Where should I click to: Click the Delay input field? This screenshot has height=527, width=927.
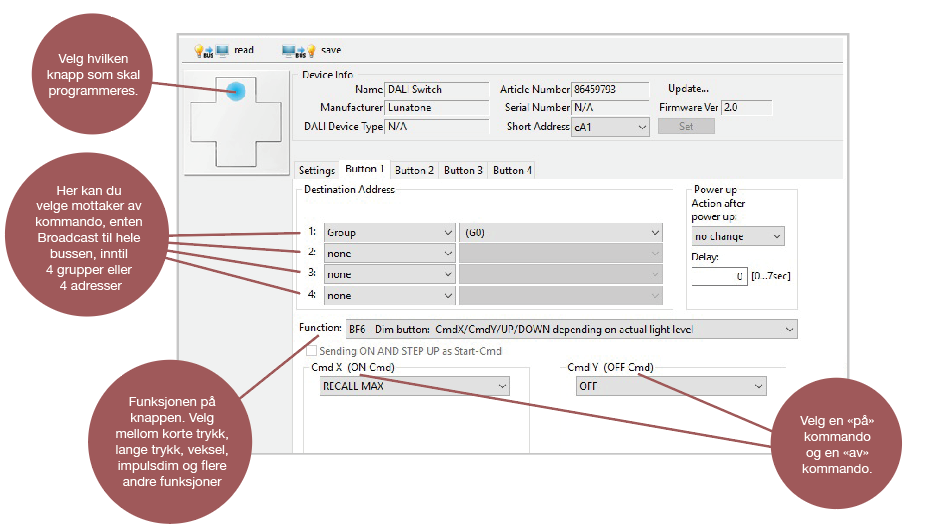click(719, 276)
